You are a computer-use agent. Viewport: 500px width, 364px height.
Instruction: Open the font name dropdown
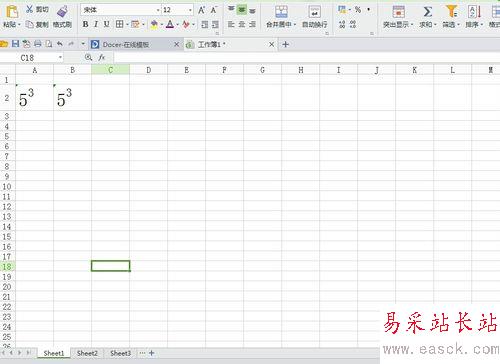point(158,10)
